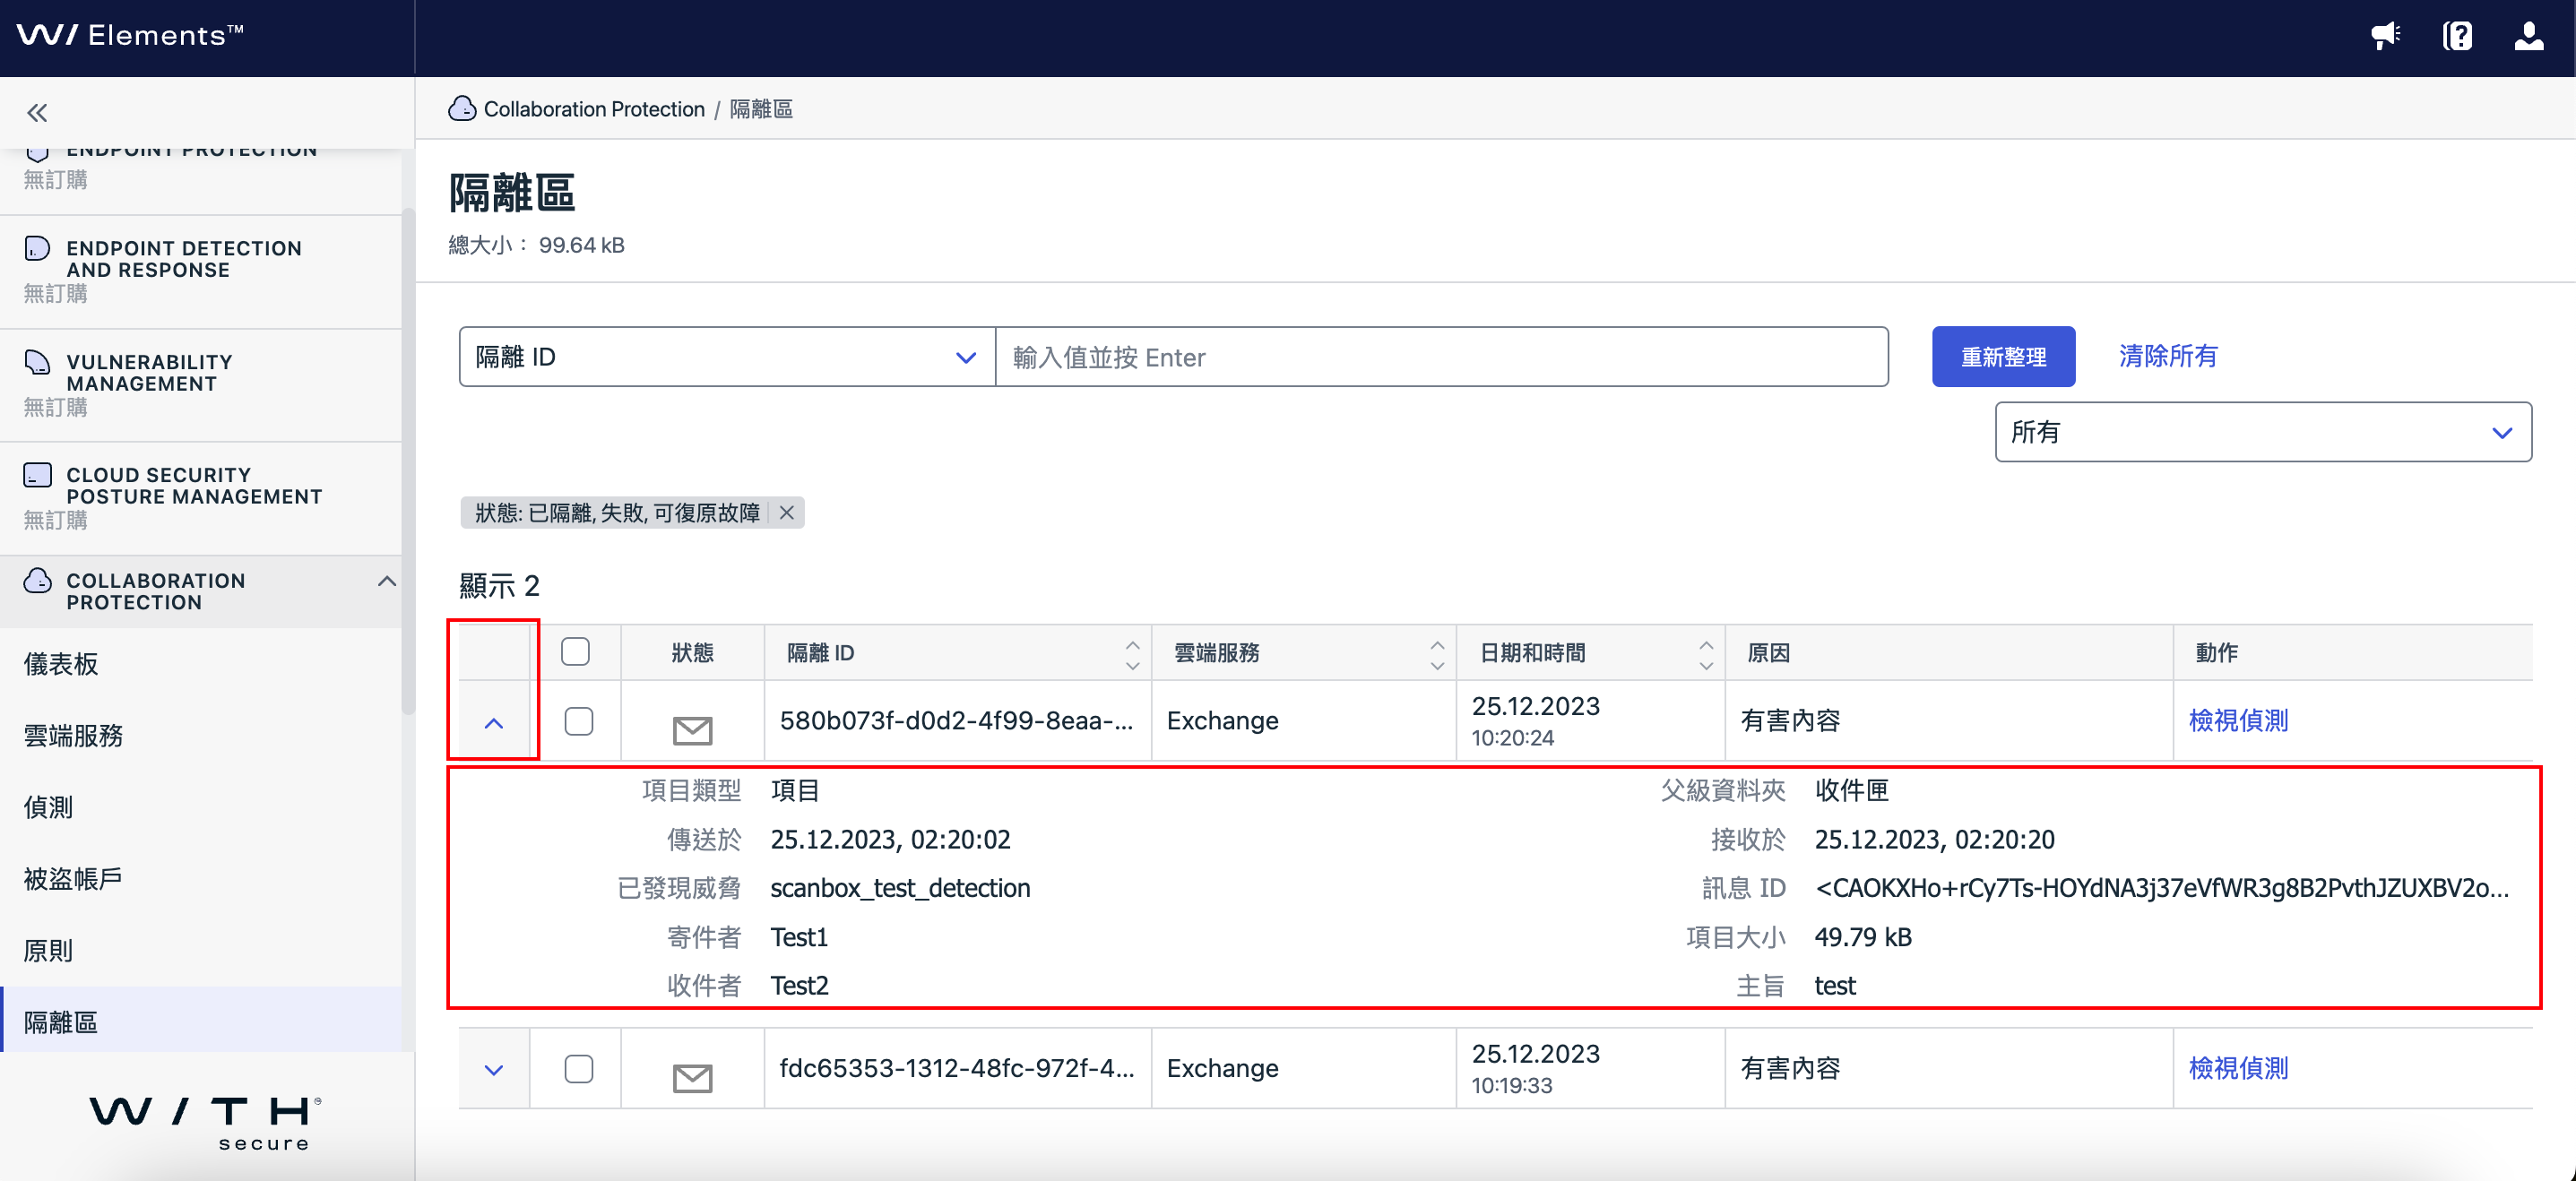
Task: Click the WithSecure Elements logo
Action: (130, 36)
